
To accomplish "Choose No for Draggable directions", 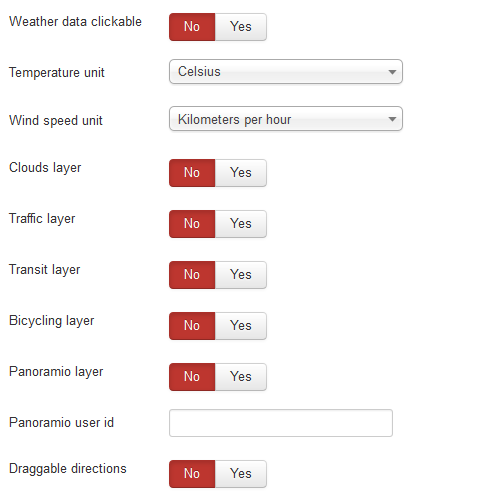I will click(x=192, y=474).
